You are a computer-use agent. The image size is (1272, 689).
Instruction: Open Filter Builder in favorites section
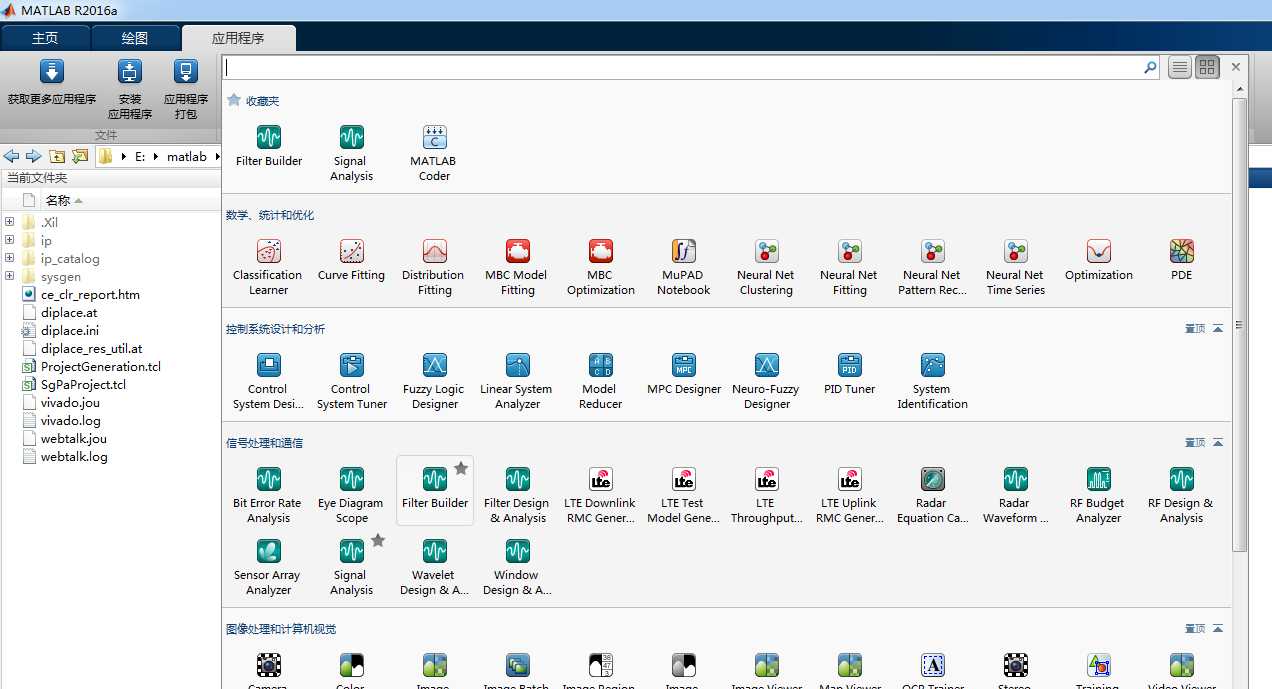269,146
